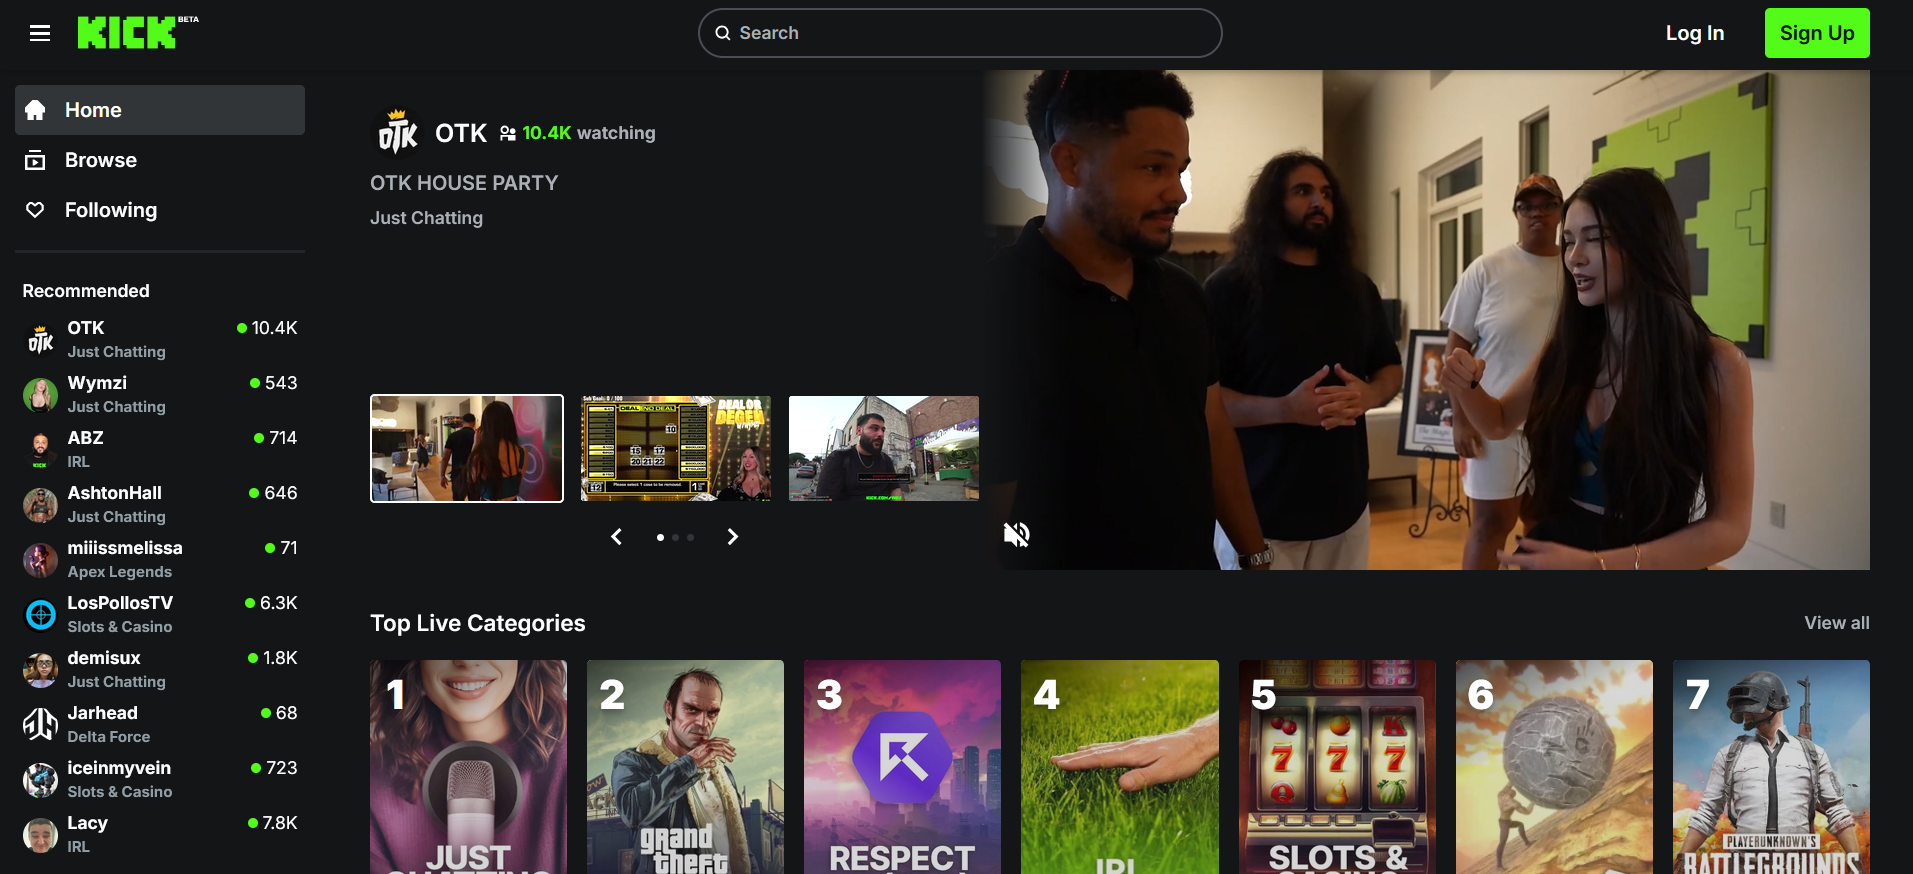Click Lacy channel name in sidebar
Image resolution: width=1913 pixels, height=874 pixels.
click(87, 823)
